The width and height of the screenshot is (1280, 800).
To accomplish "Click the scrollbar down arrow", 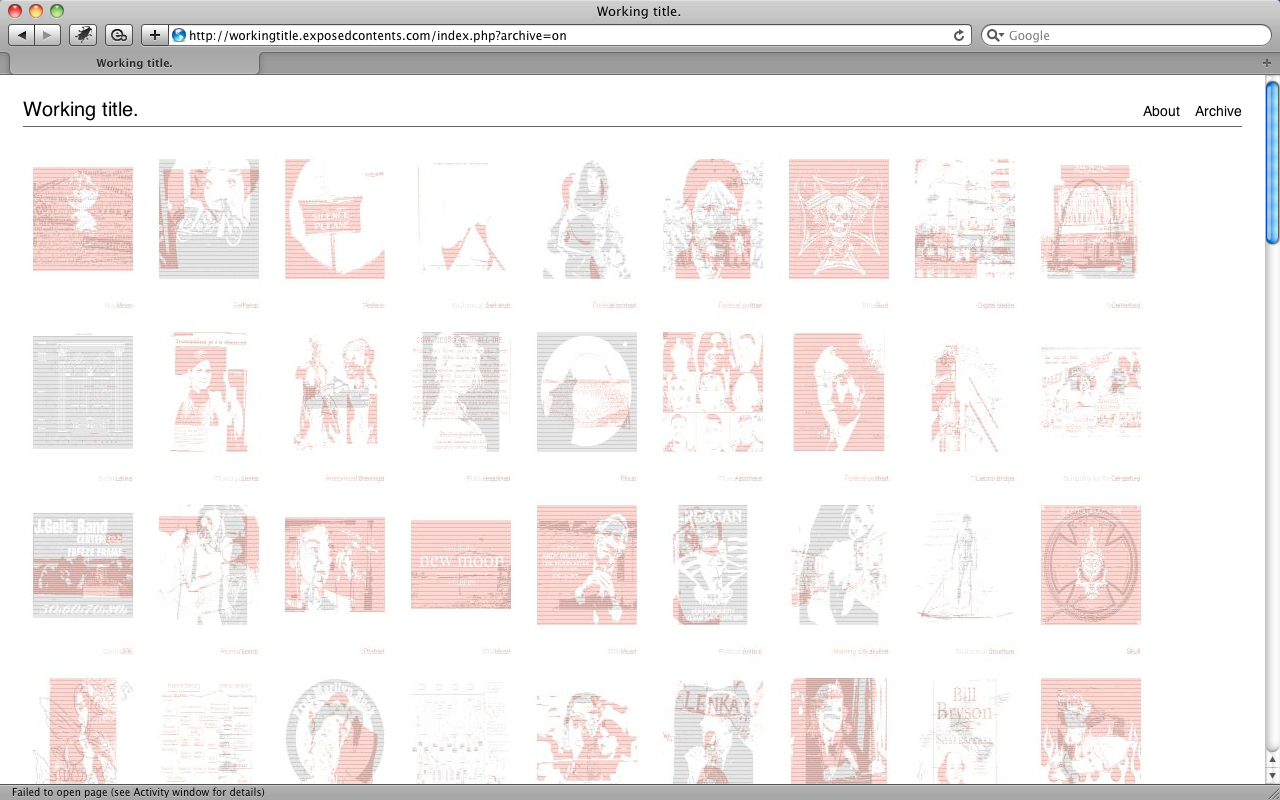I will [1272, 776].
